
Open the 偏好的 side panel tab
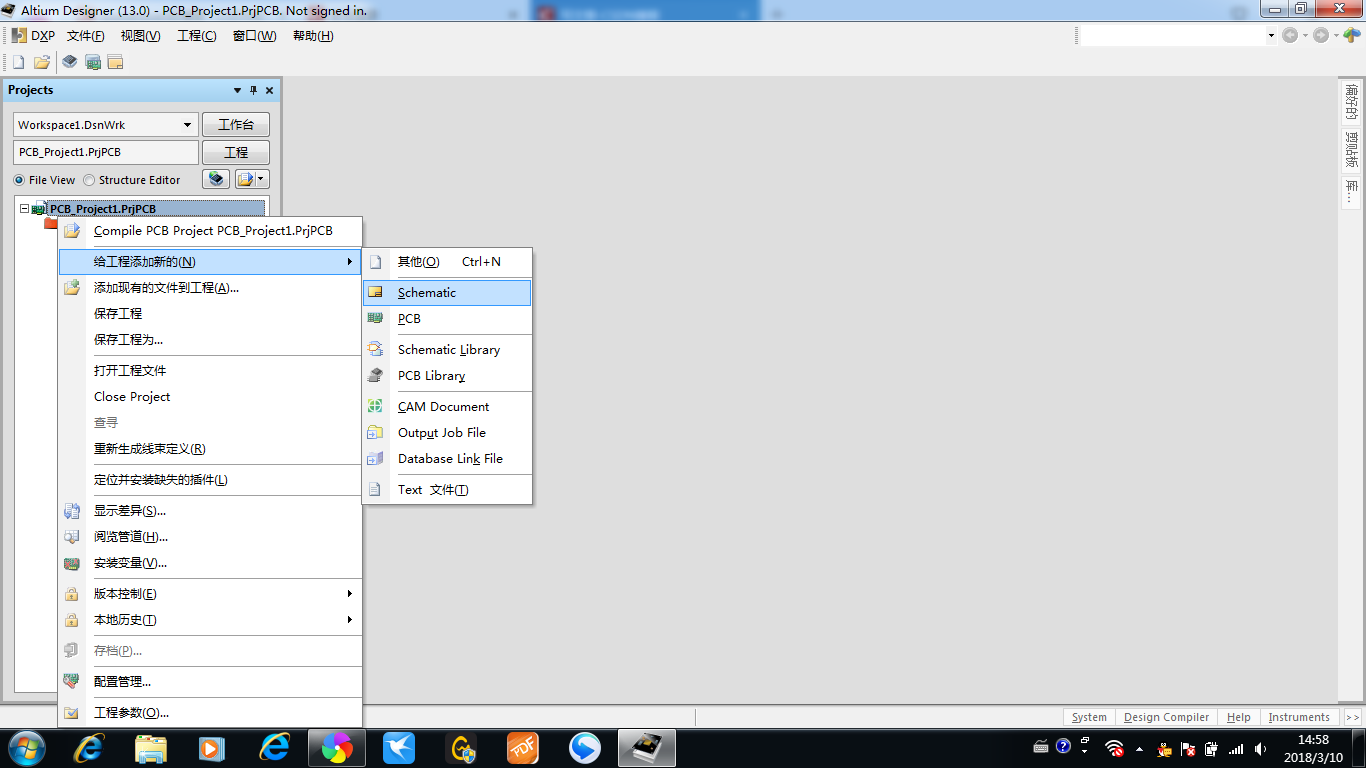point(1351,103)
